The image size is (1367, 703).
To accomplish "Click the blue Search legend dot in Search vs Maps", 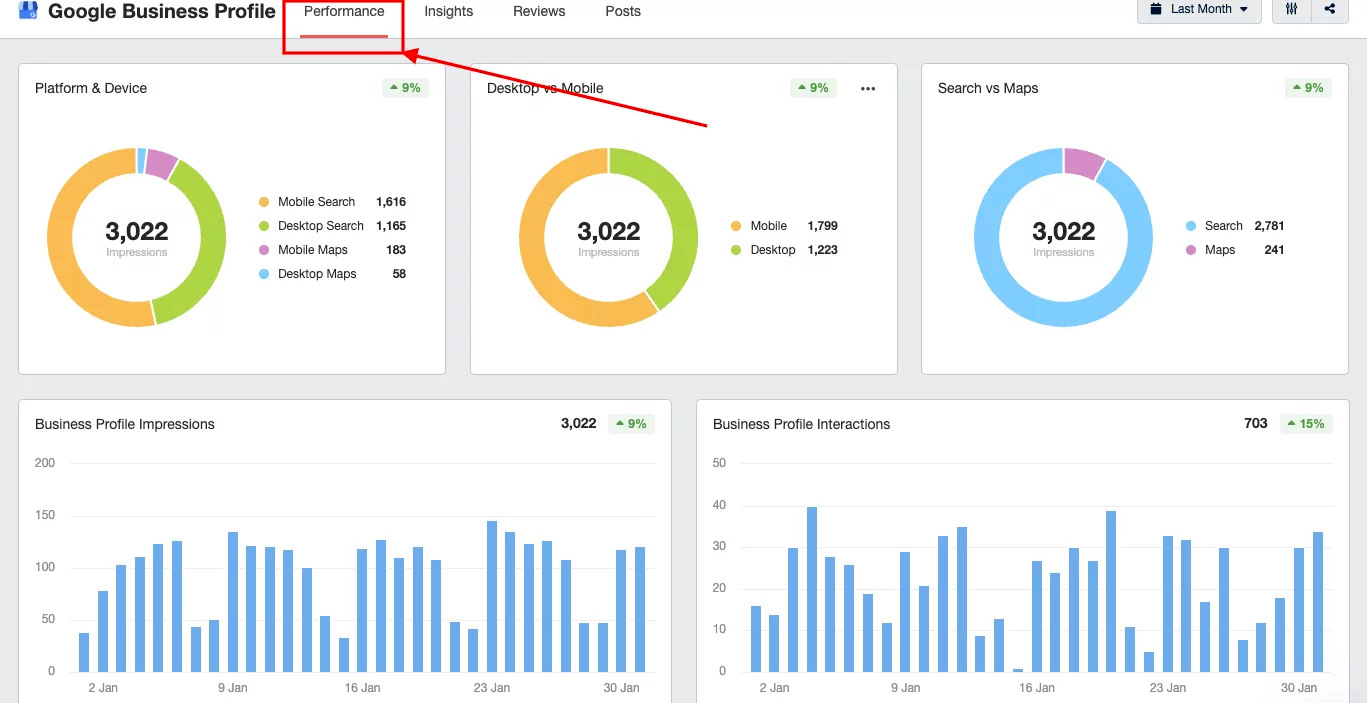I will click(x=1189, y=225).
